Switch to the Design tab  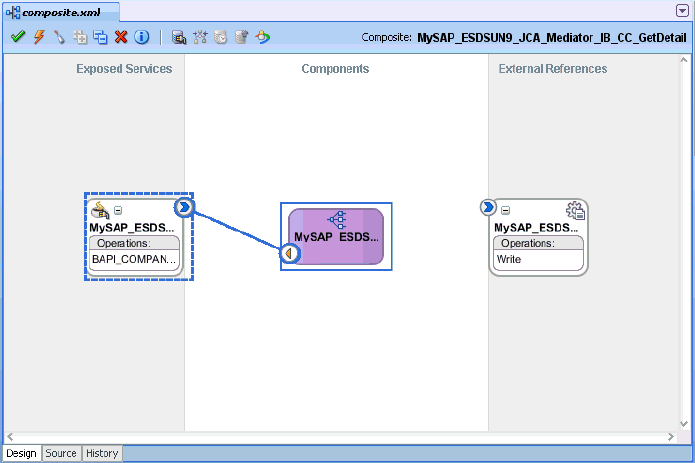point(21,453)
